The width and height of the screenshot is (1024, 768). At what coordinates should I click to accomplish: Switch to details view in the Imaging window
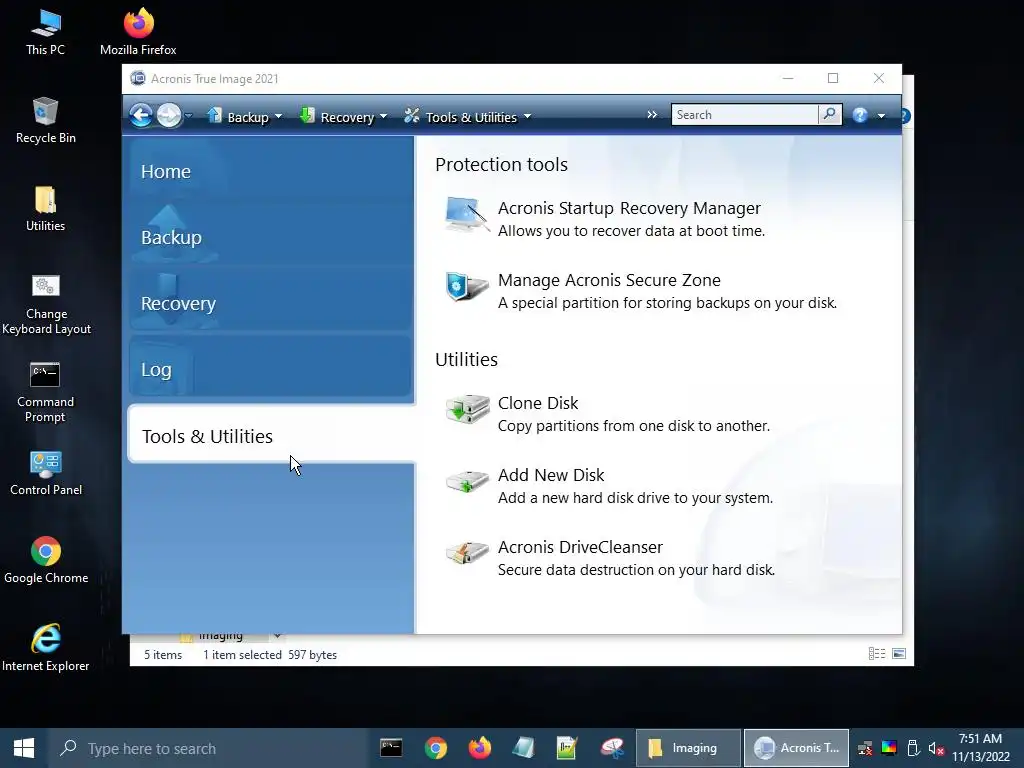(876, 654)
